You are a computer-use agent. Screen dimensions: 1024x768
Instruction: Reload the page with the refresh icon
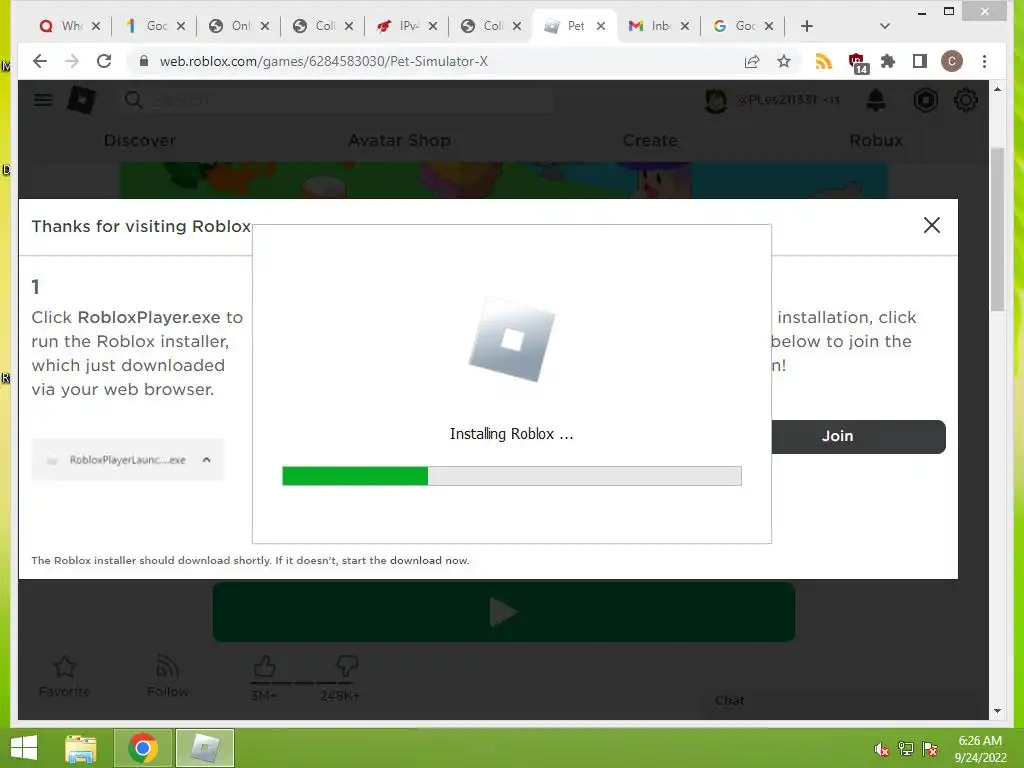(x=104, y=61)
